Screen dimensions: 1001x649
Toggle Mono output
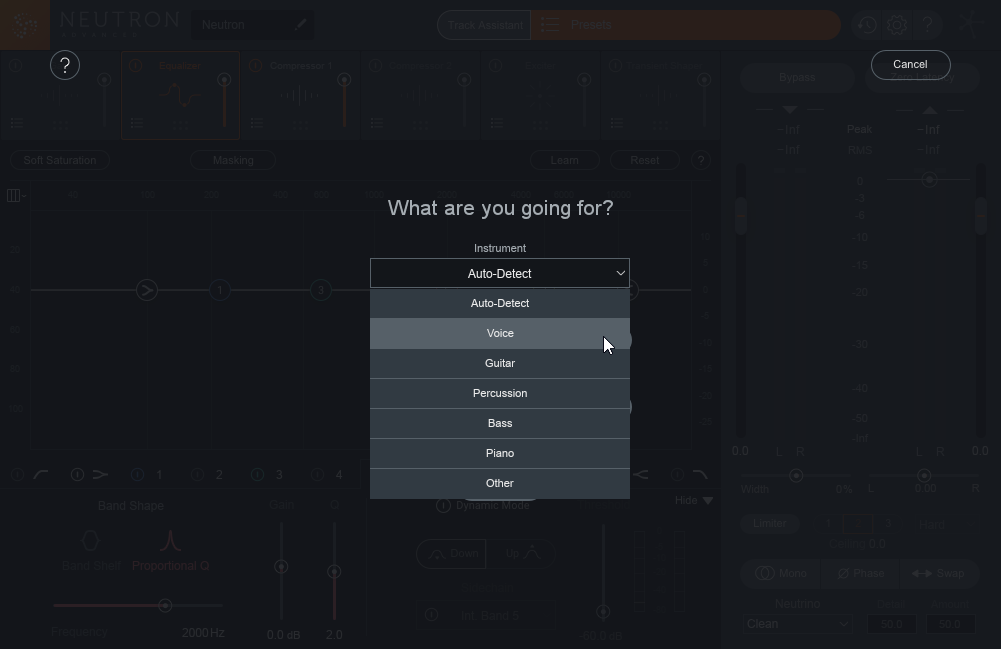click(x=781, y=573)
